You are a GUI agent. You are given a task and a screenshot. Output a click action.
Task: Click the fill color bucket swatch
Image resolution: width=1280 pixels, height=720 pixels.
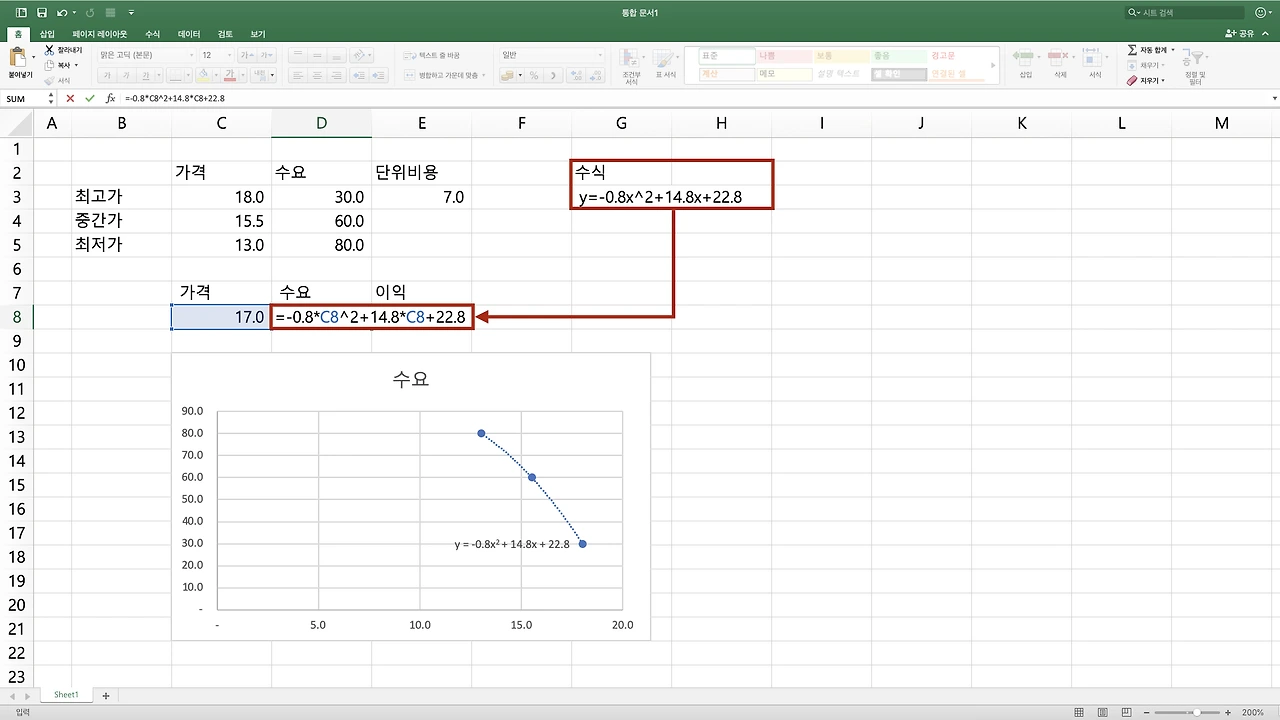click(x=202, y=75)
